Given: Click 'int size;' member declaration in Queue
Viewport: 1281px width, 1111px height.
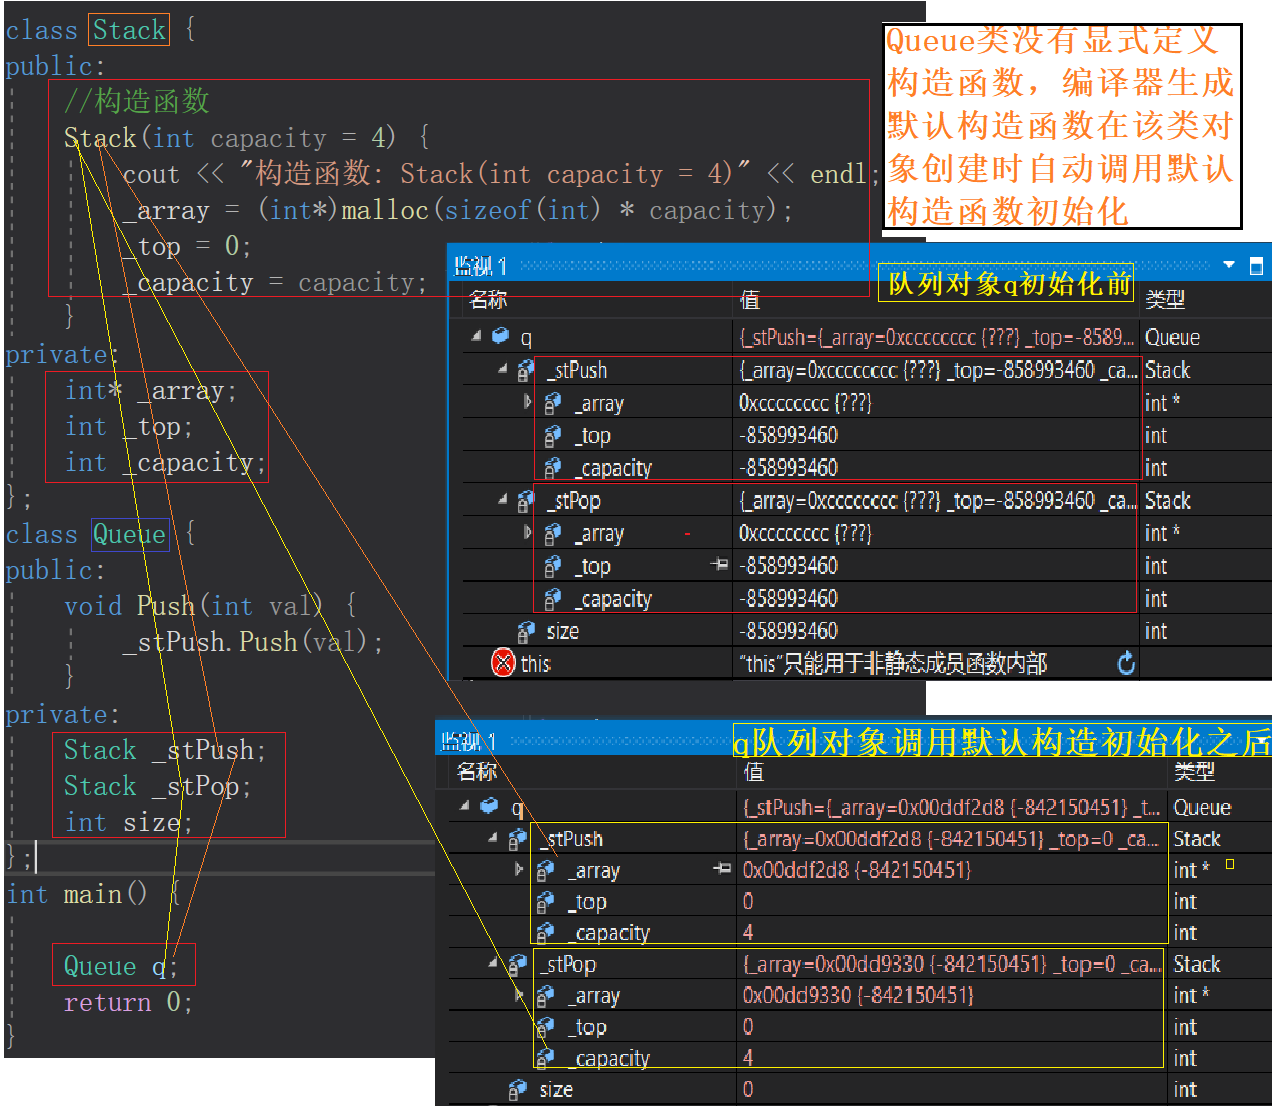Looking at the screenshot, I should [x=128, y=822].
